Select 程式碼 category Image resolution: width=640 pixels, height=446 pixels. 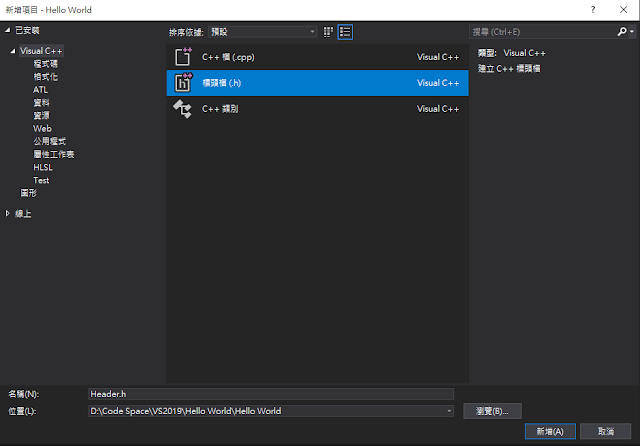(x=45, y=64)
